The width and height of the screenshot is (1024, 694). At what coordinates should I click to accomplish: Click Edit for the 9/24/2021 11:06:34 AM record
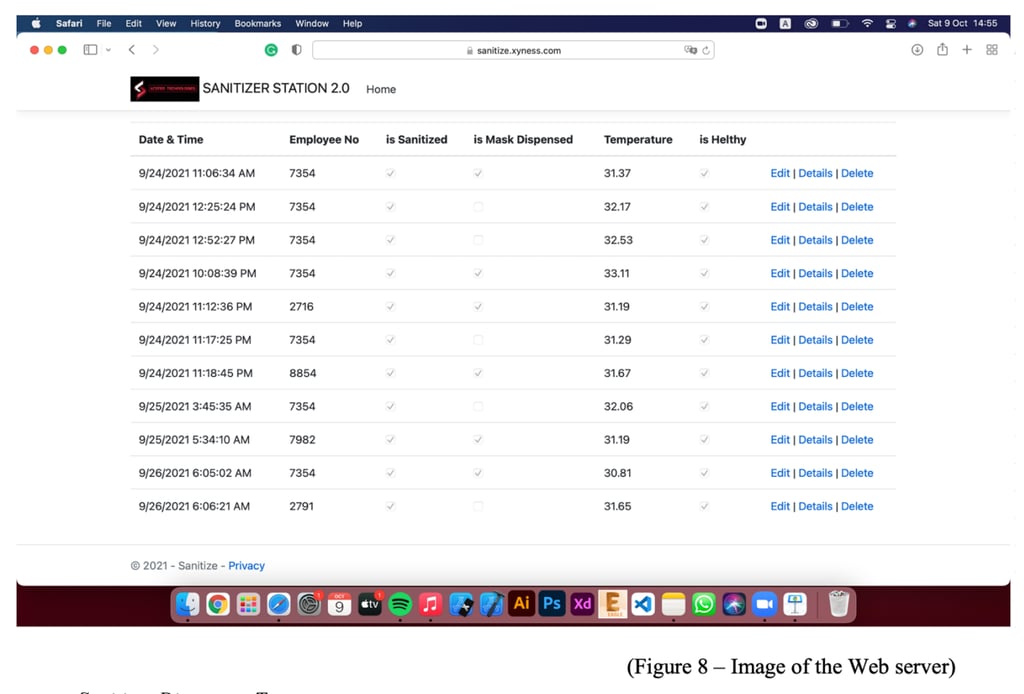(780, 173)
